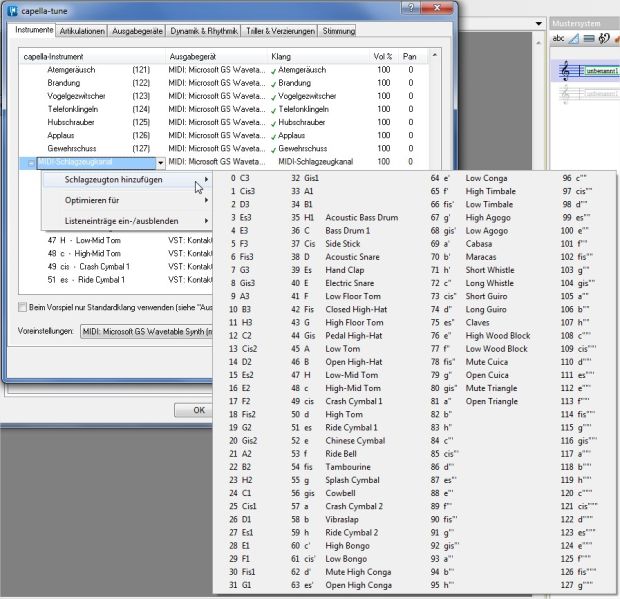Pick Open Triangle from the drum list
620x599 pixels.
tap(492, 401)
